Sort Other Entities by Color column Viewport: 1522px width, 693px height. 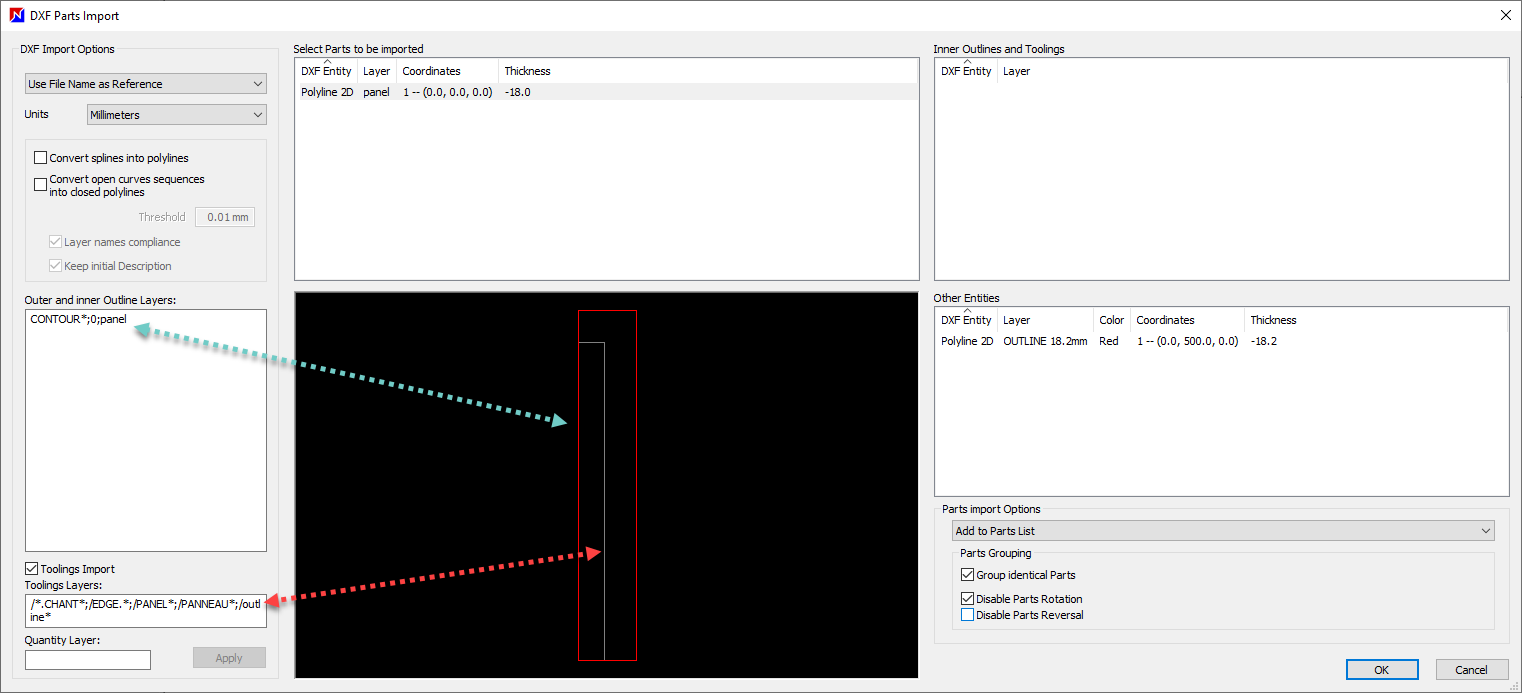1111,320
